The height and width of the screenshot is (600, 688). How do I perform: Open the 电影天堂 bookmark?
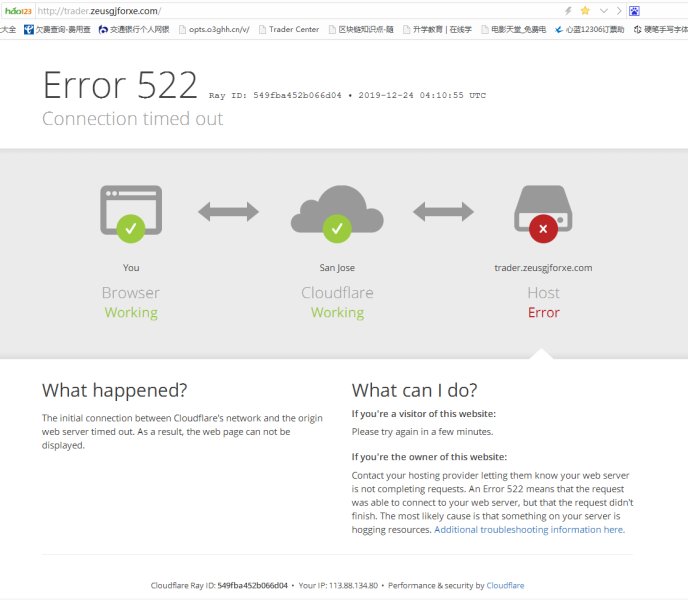click(x=513, y=29)
